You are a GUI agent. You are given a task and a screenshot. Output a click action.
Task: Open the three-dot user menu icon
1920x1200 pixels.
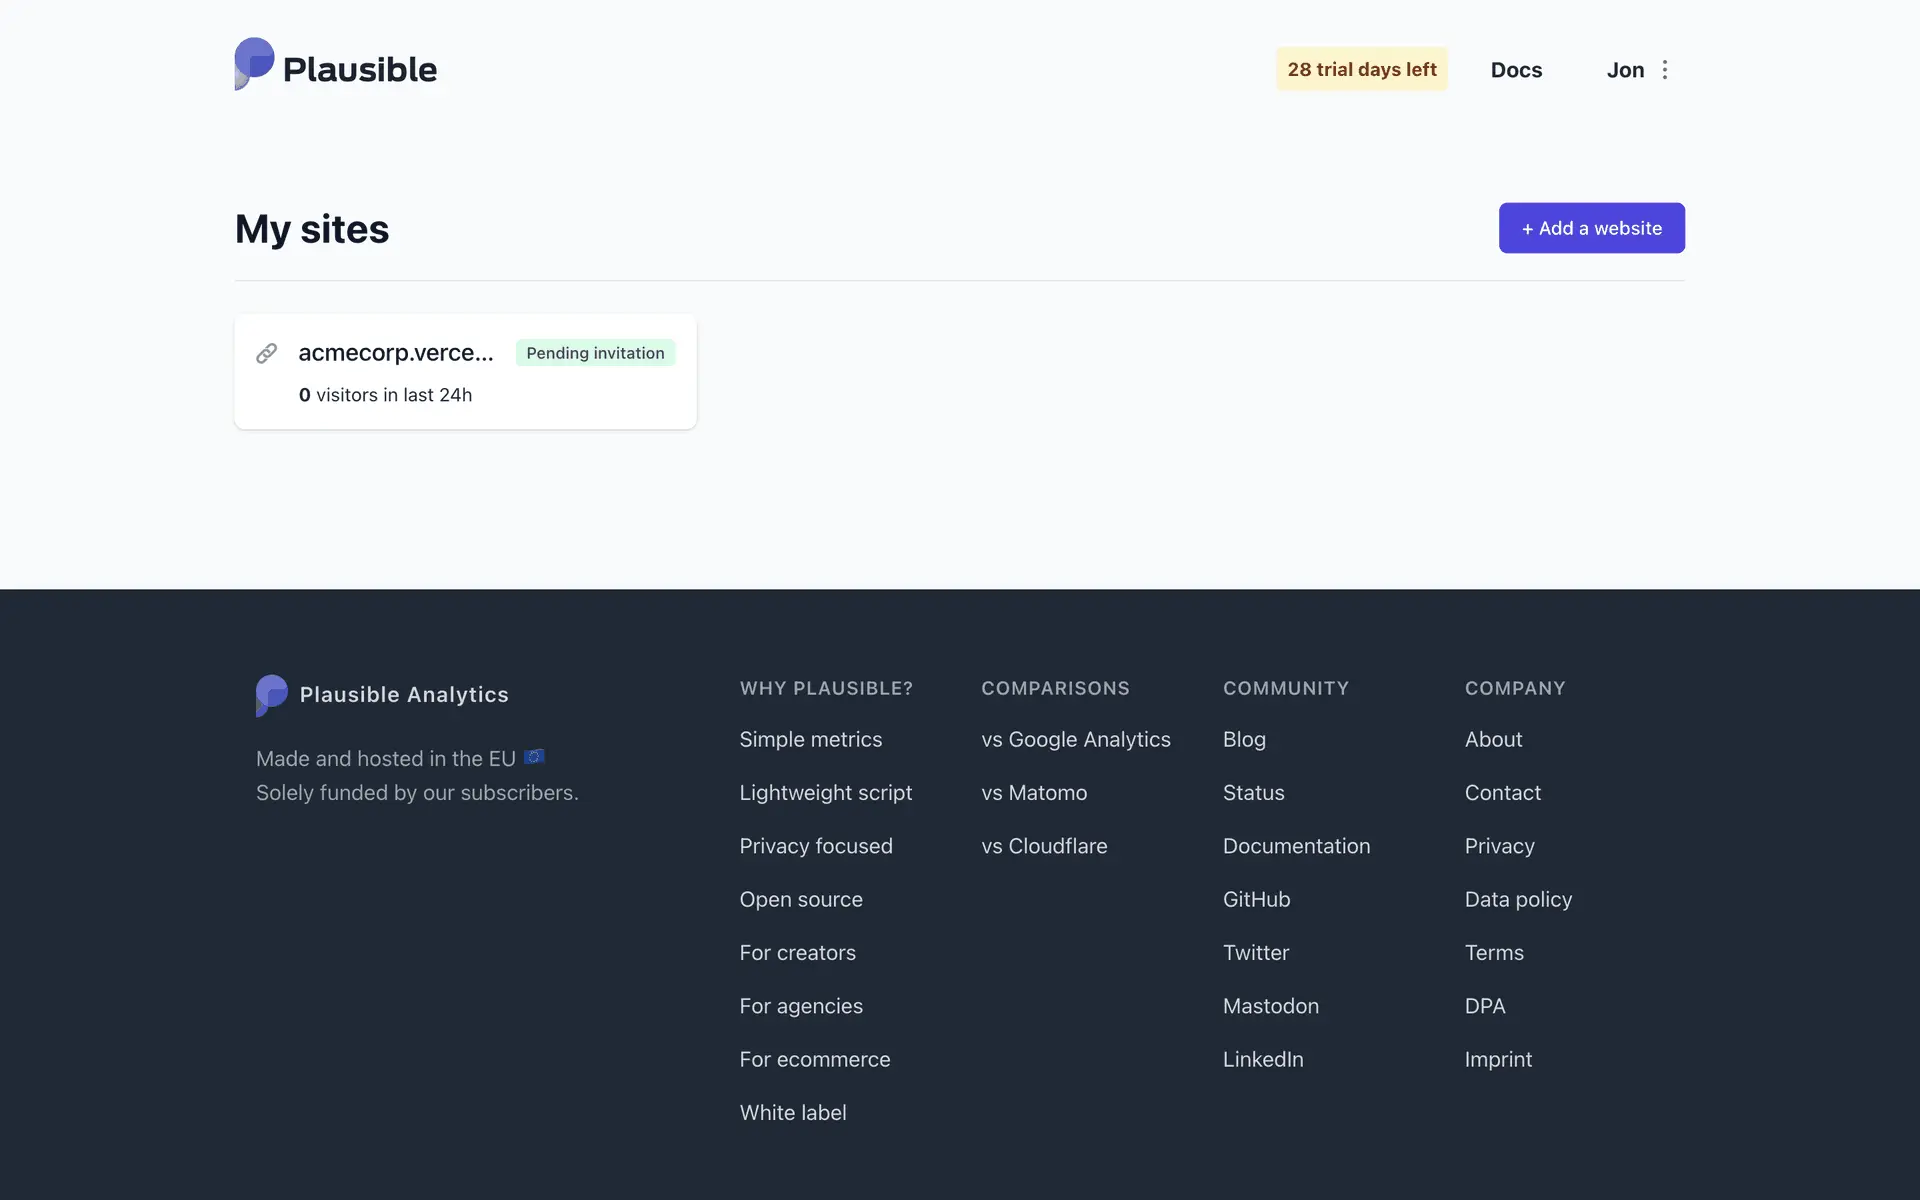coord(1665,70)
